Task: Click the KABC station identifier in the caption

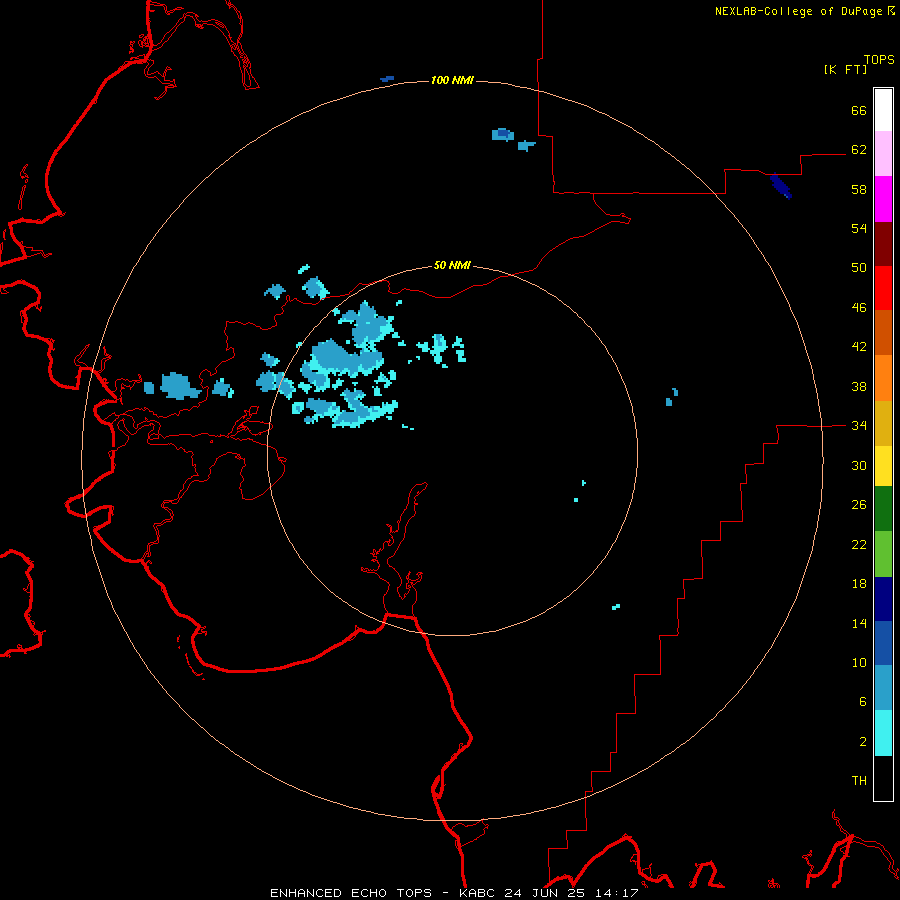Action: (x=479, y=893)
